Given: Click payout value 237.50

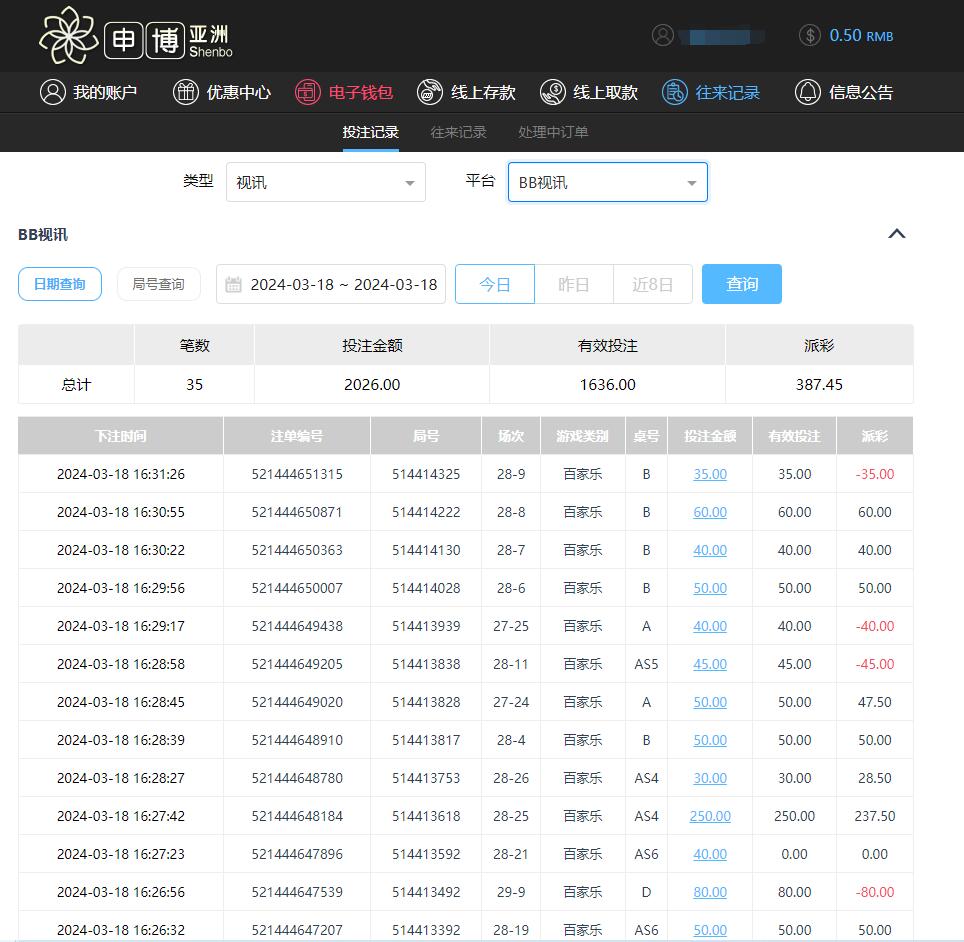Looking at the screenshot, I should pos(875,816).
